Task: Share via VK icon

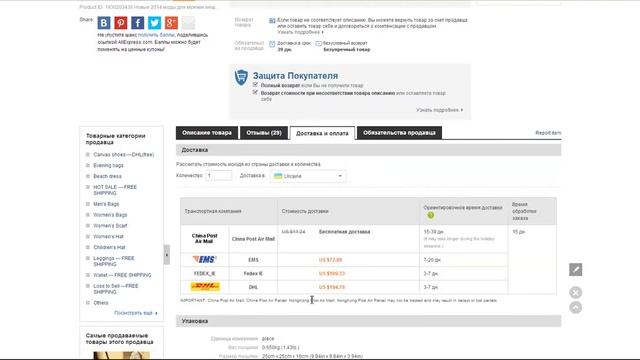Action: 104,23
